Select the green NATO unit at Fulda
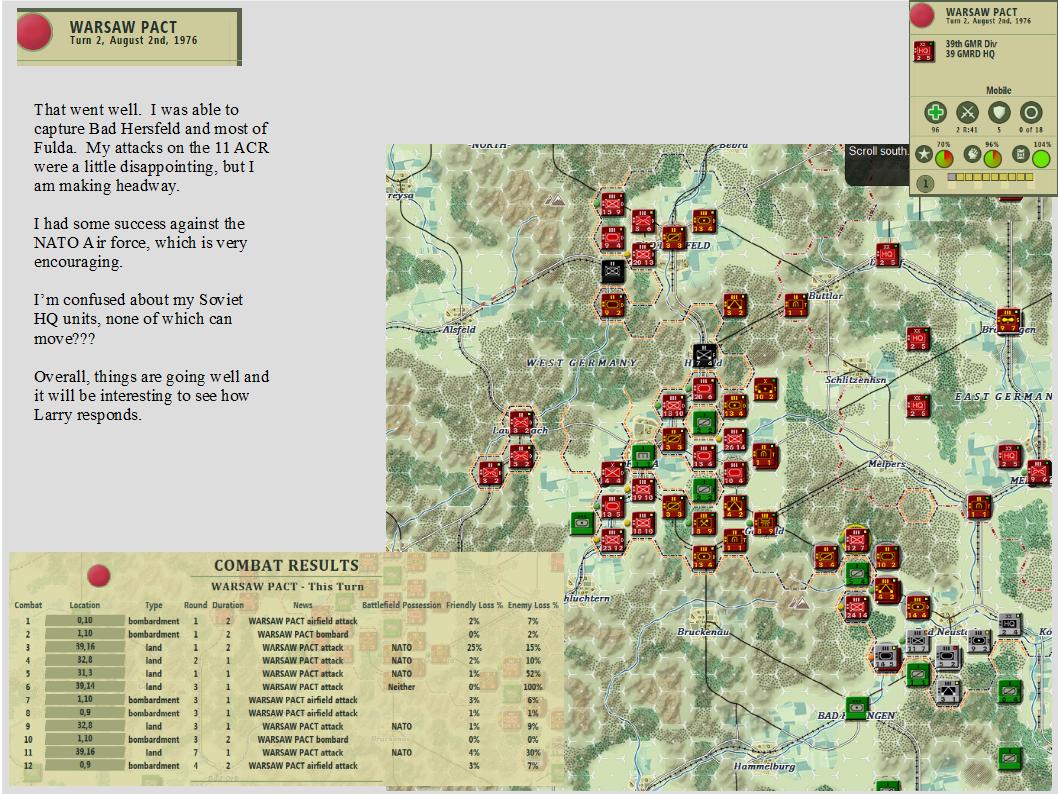1058x794 pixels. (642, 457)
